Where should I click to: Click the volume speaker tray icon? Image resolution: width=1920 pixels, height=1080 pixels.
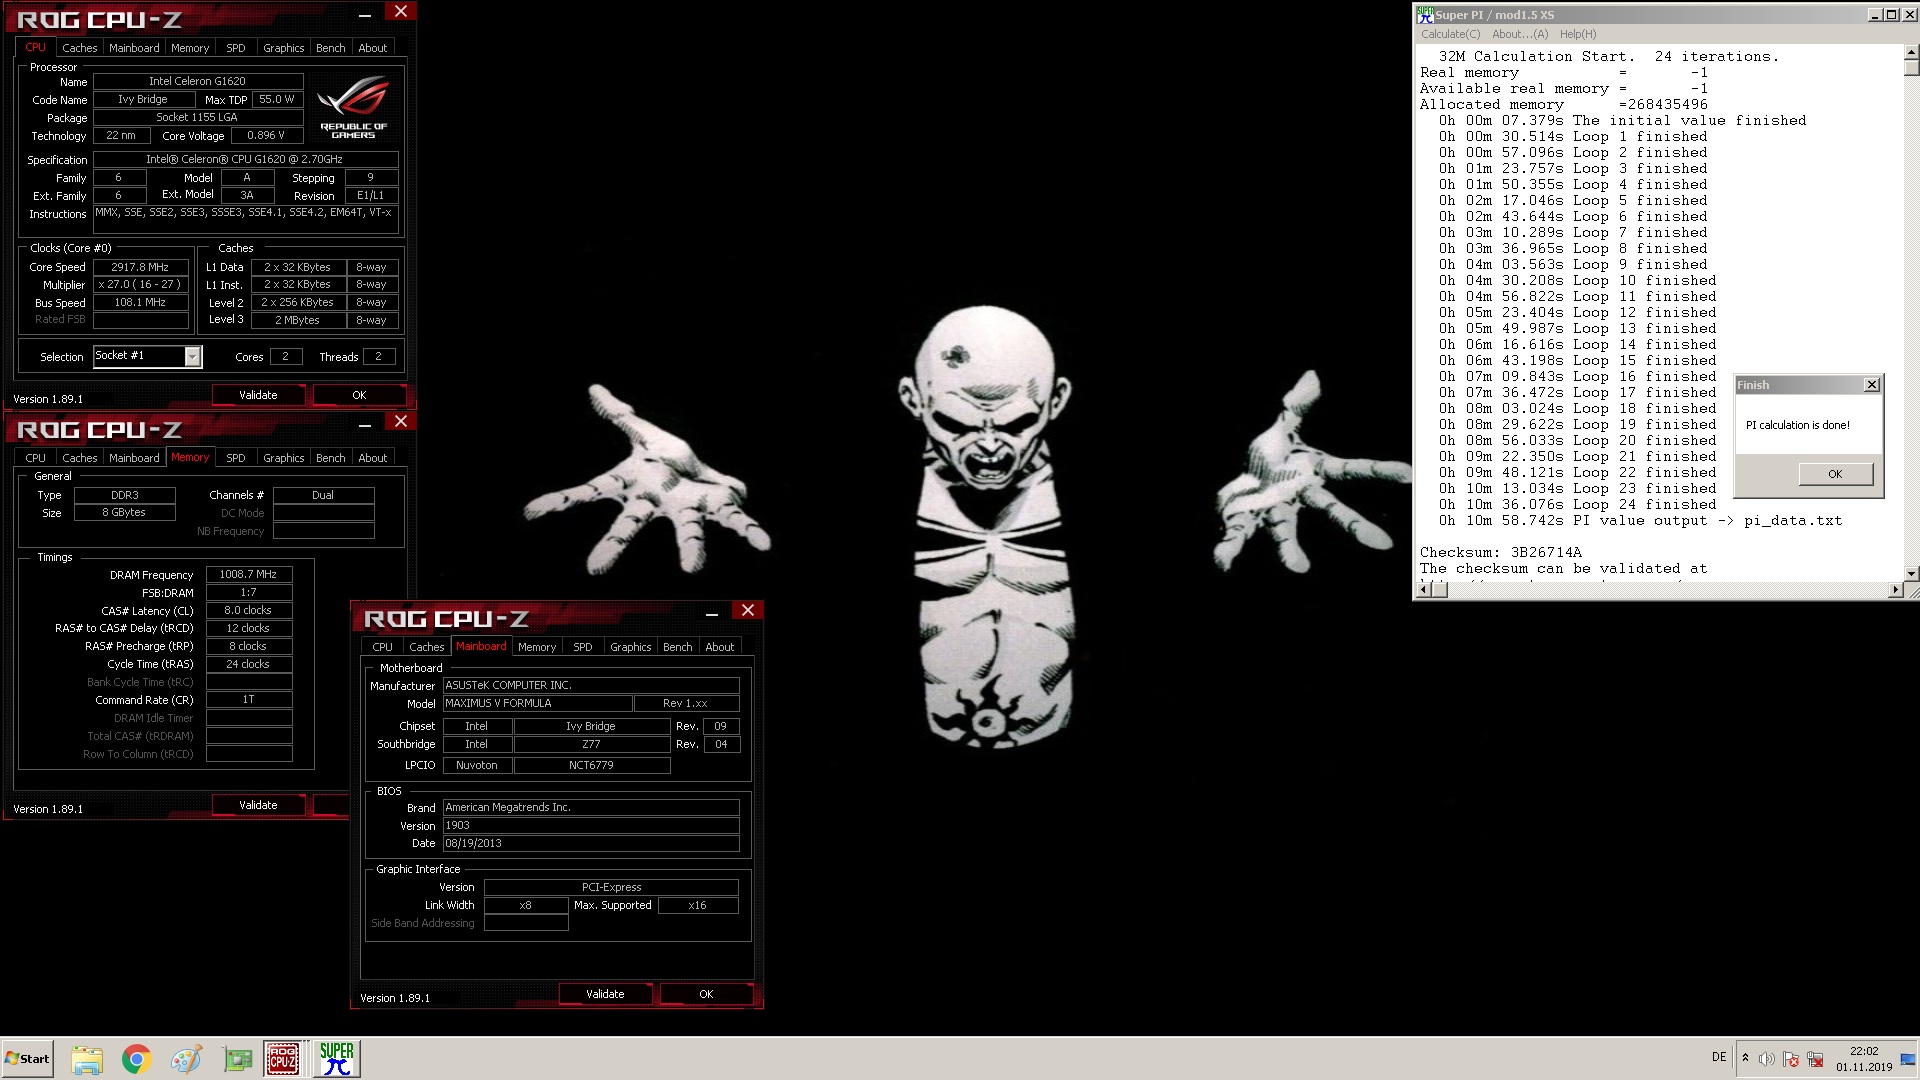[x=1767, y=1059]
